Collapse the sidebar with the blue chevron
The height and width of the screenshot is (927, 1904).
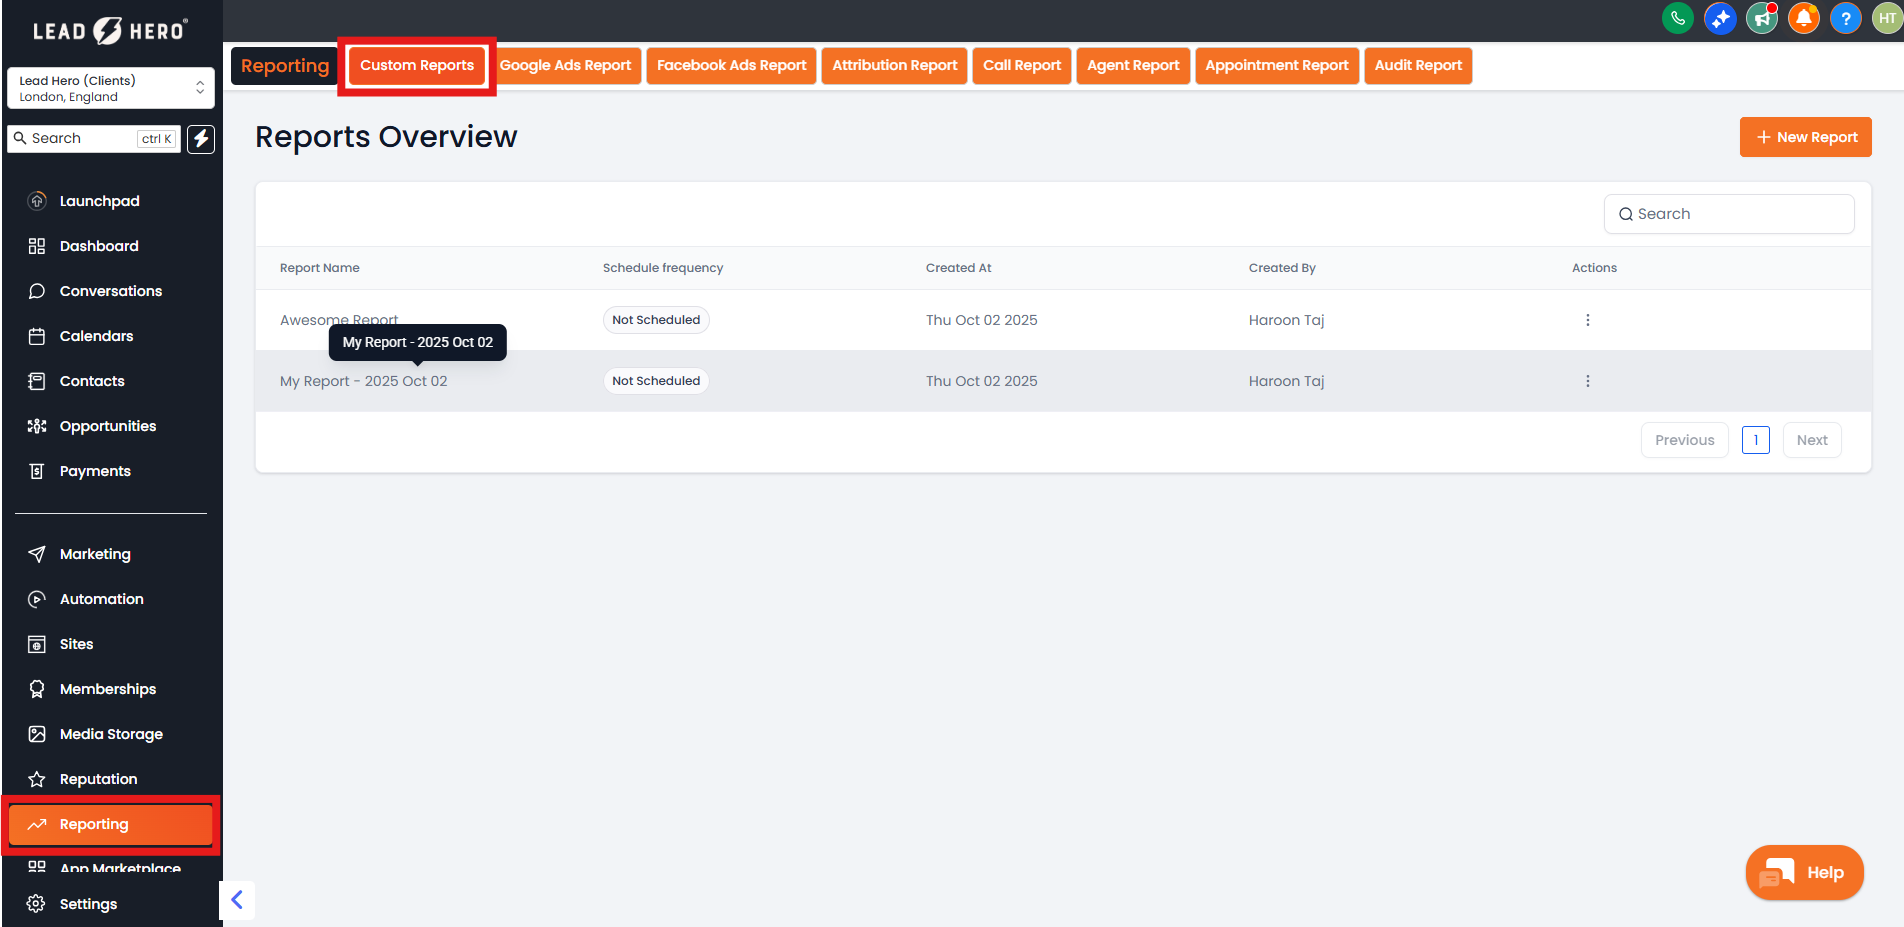click(237, 900)
